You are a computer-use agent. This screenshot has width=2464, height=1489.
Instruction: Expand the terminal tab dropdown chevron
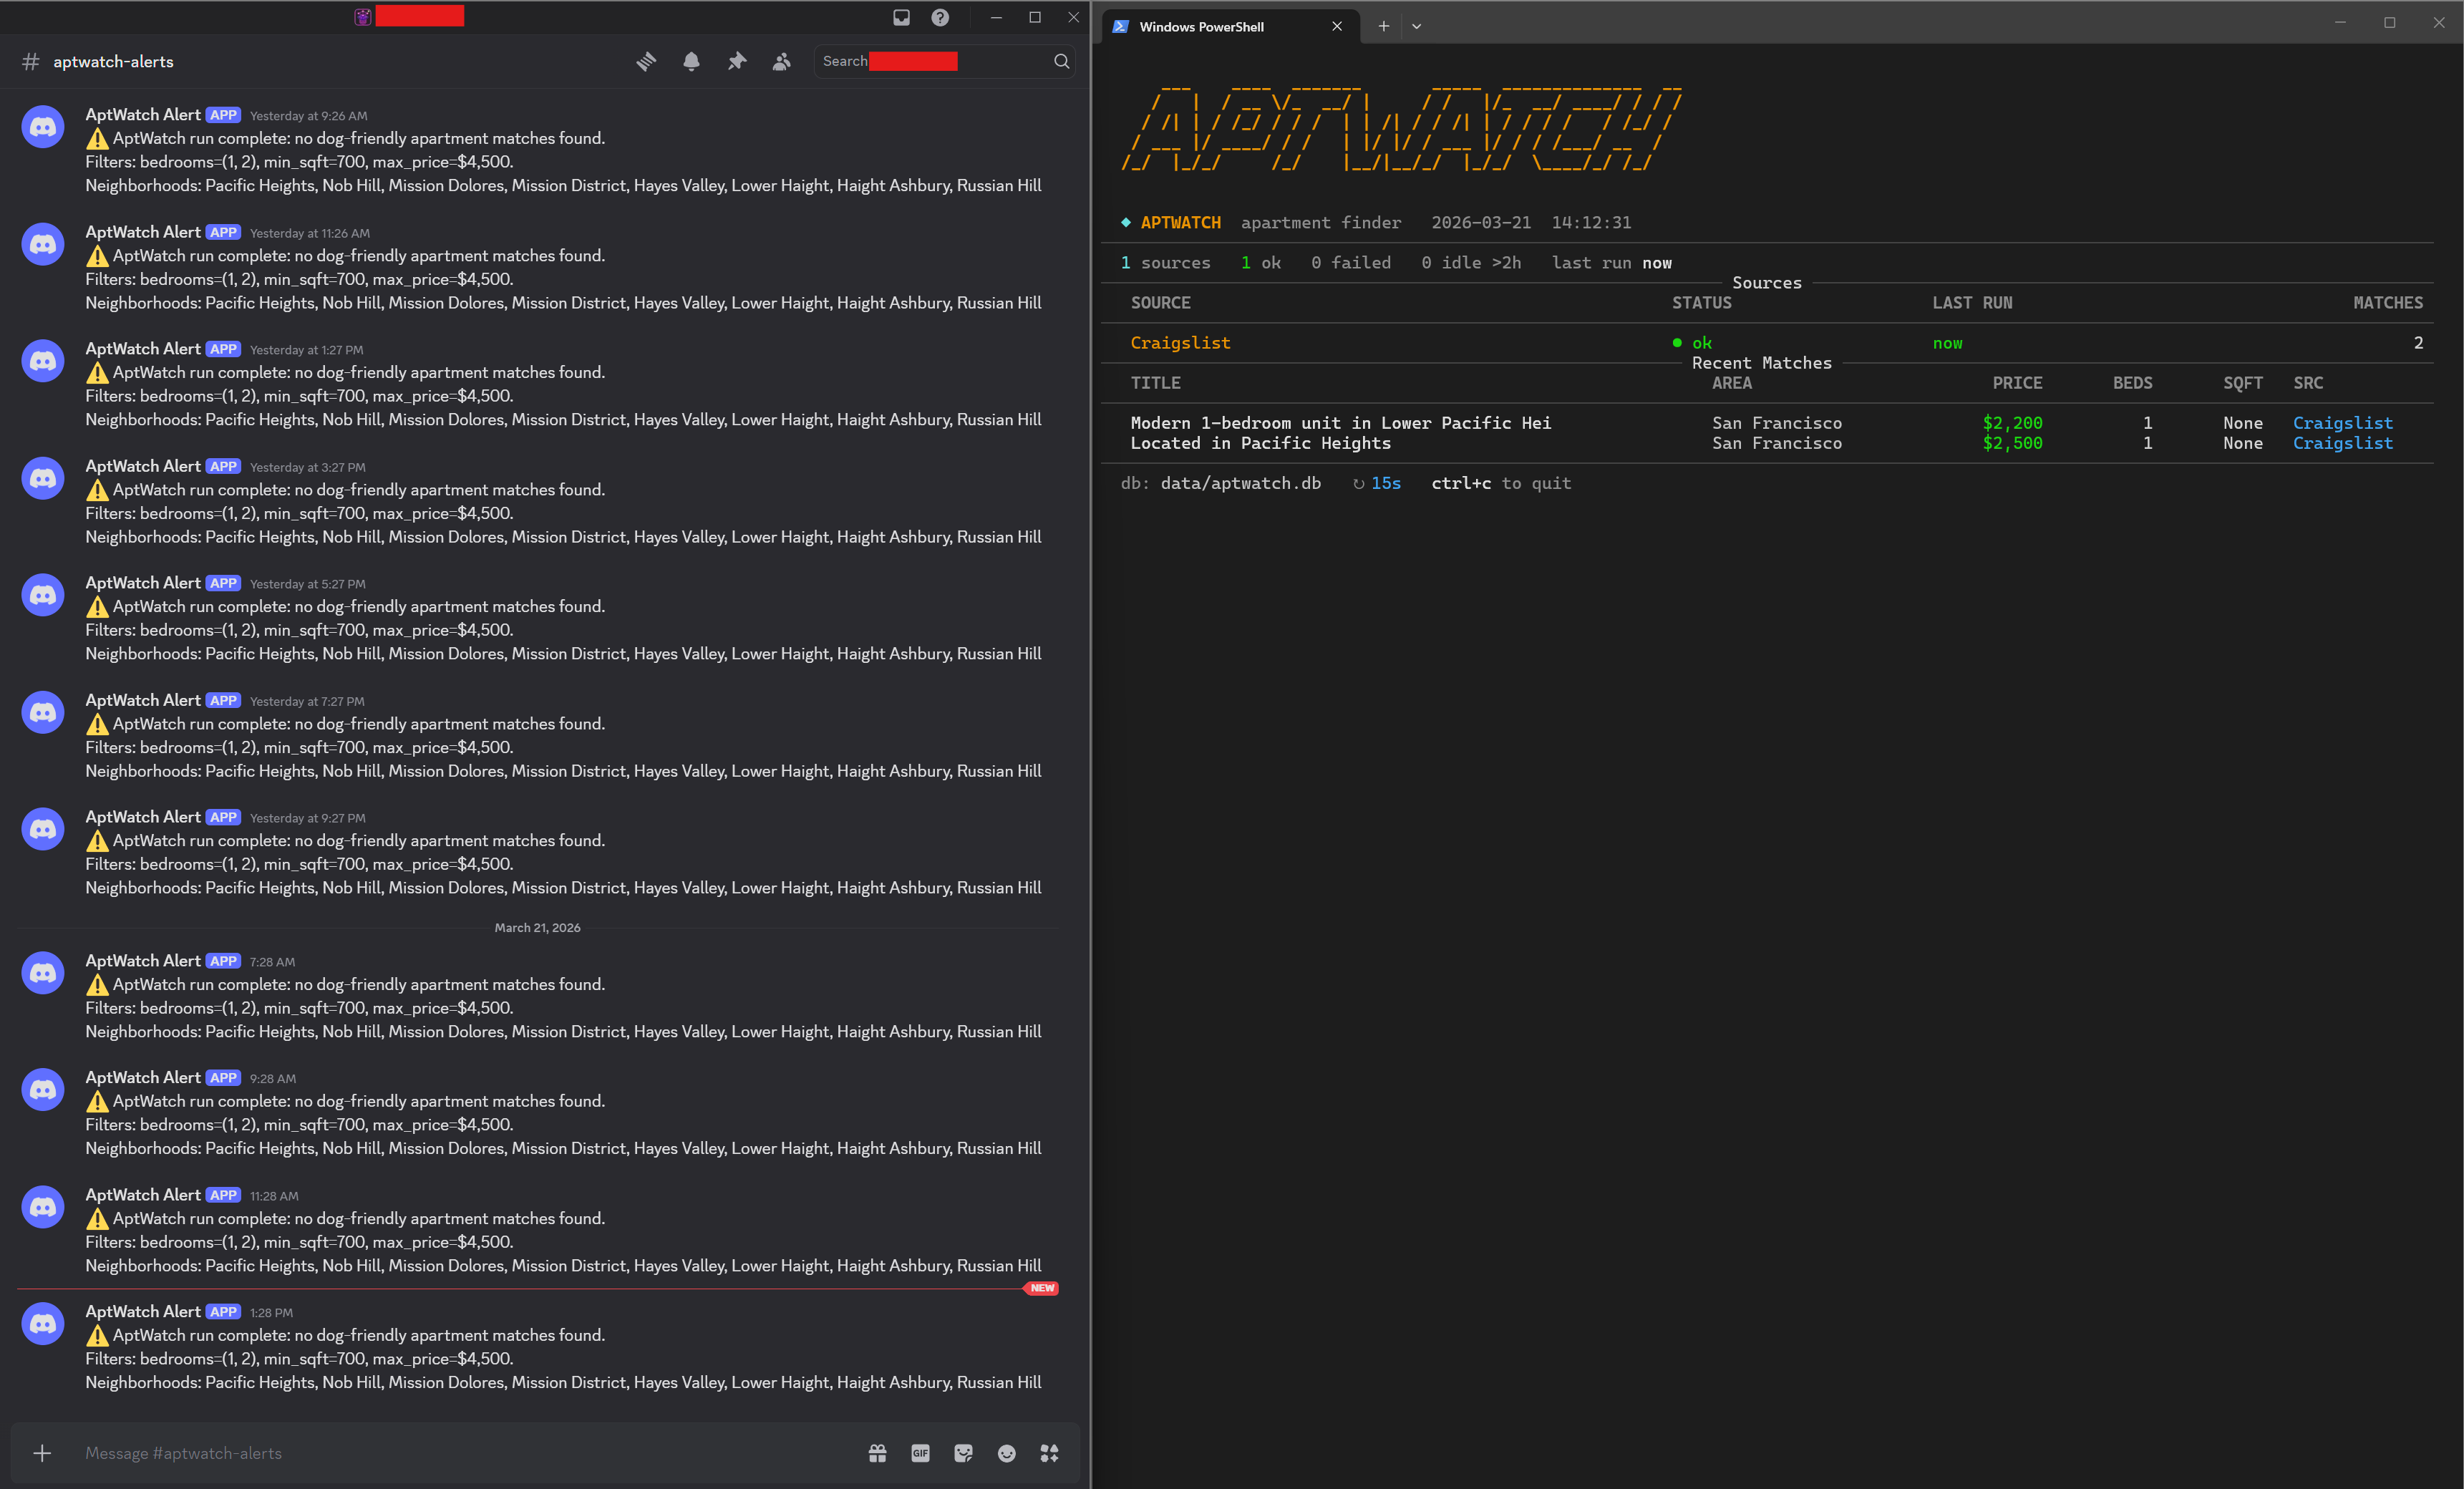[1416, 27]
